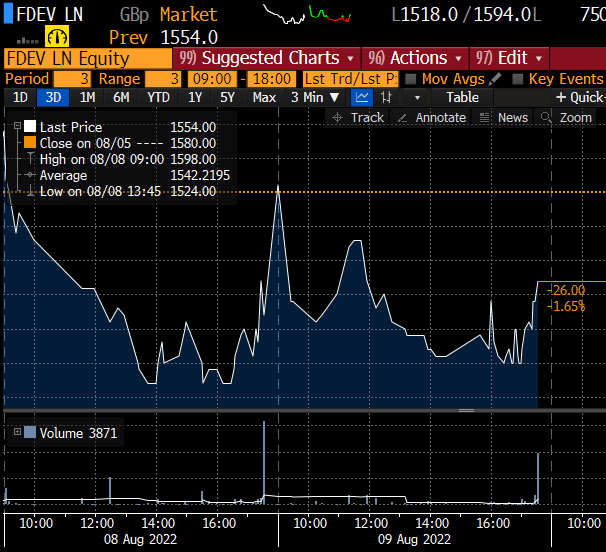Click the -1.65% change label
This screenshot has height=552, width=606.
point(566,306)
